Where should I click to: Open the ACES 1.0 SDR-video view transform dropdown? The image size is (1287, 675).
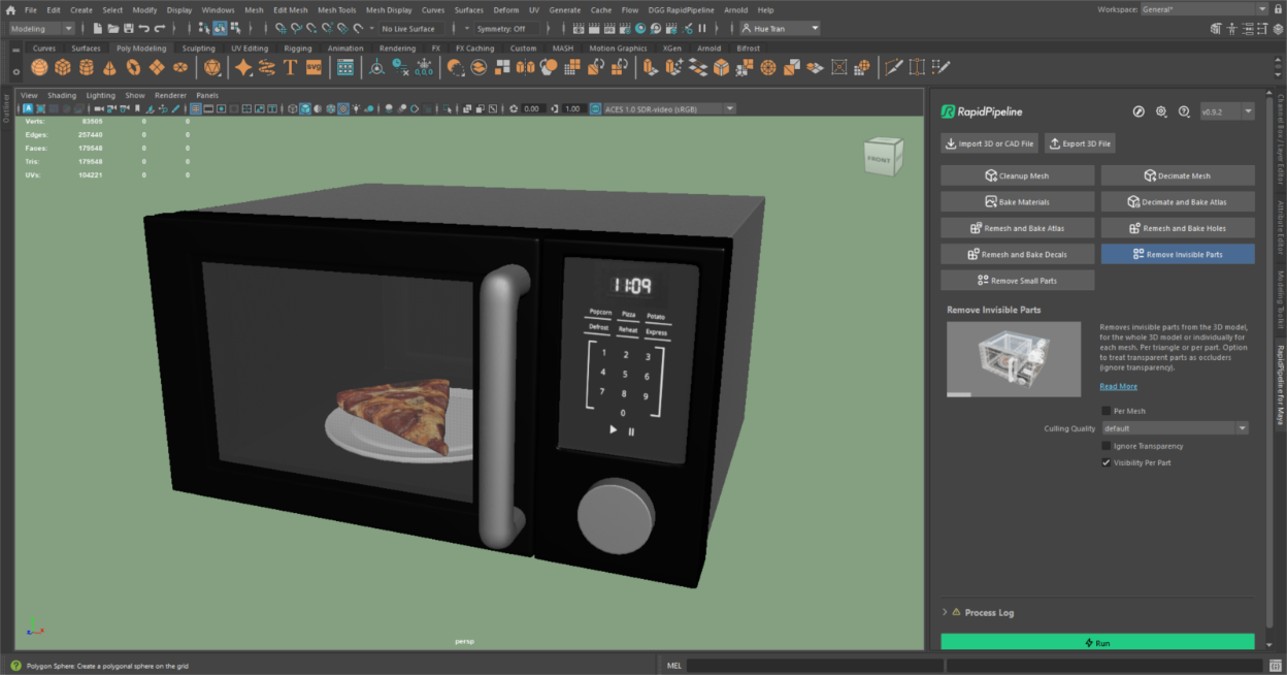670,108
